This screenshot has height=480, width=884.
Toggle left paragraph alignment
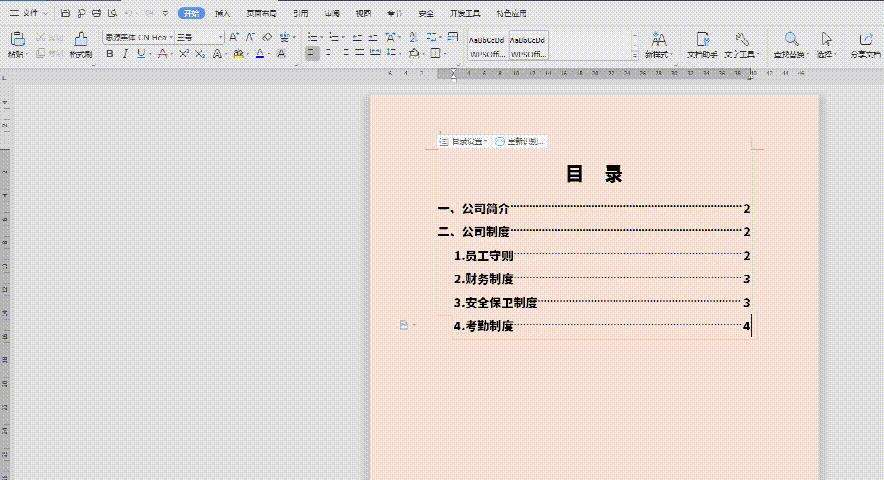[311, 54]
